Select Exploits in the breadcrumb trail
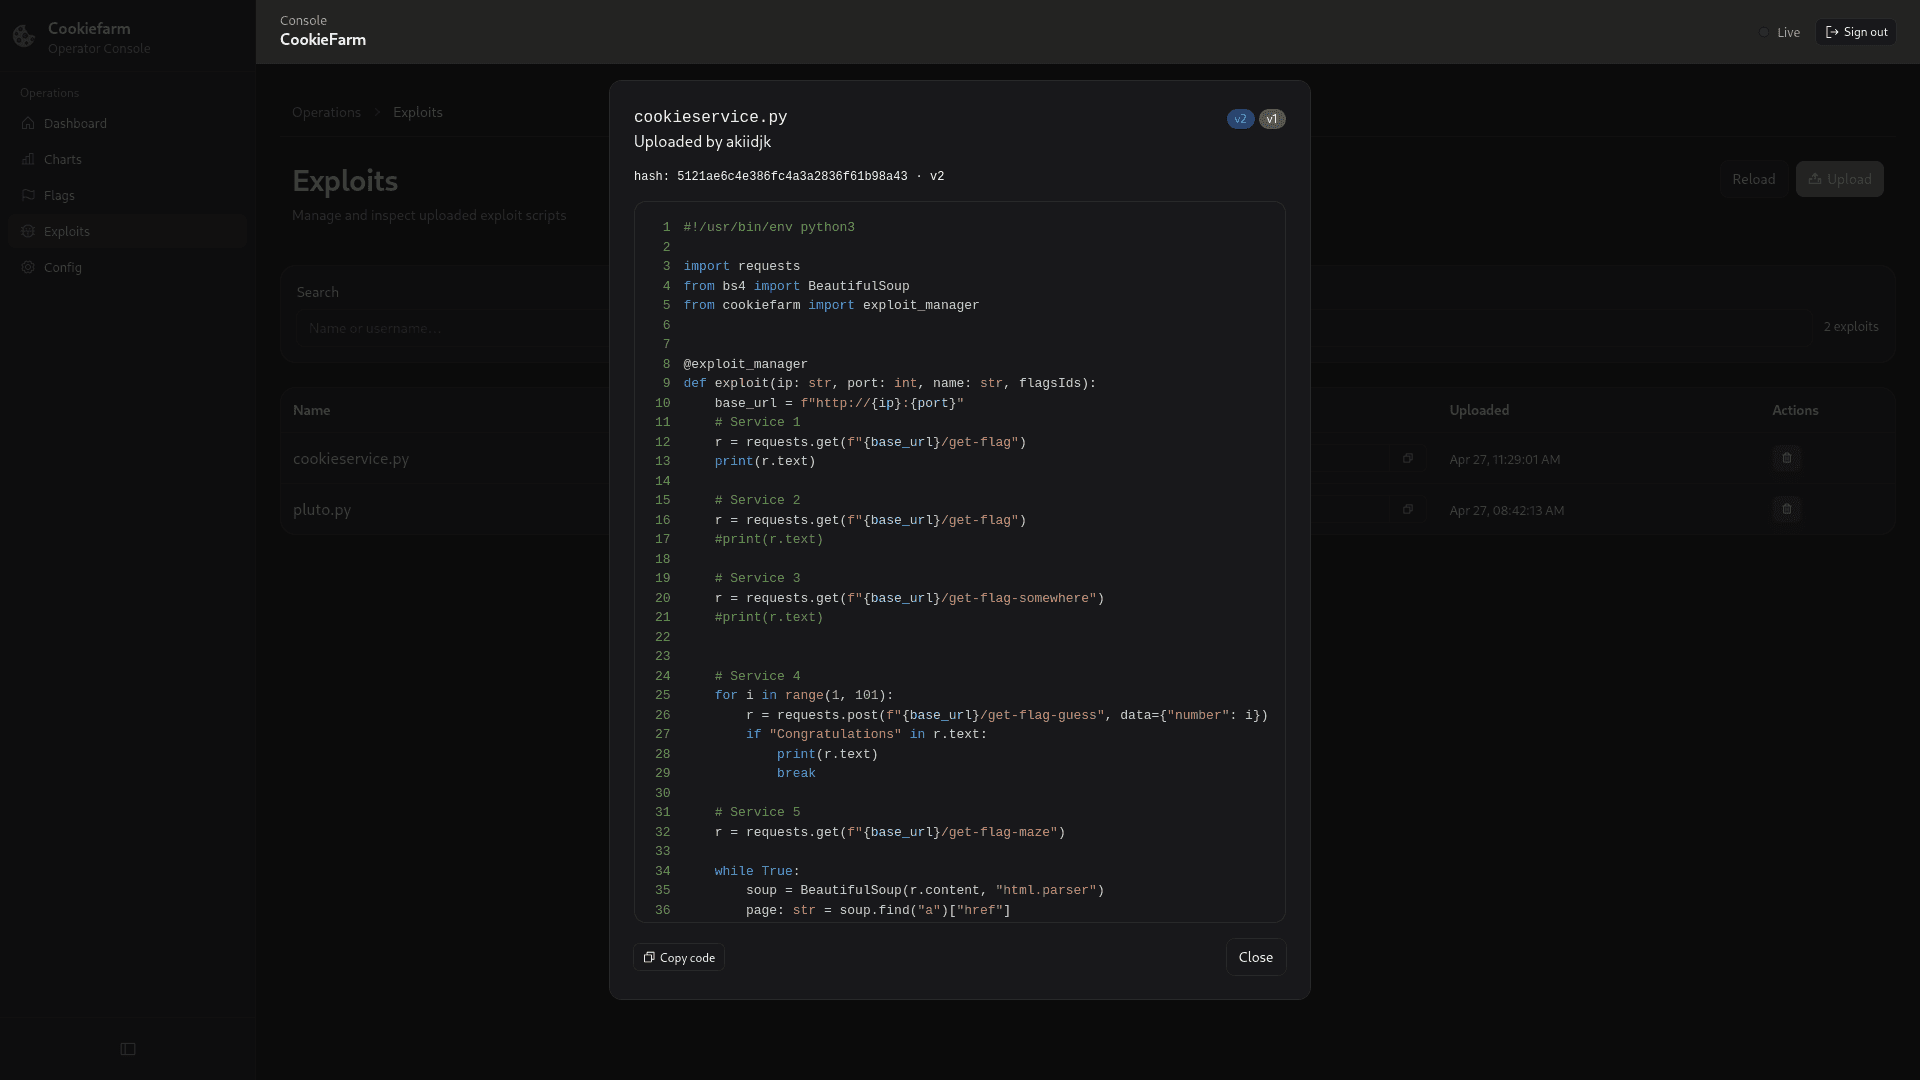Image resolution: width=1920 pixels, height=1080 pixels. click(x=417, y=112)
